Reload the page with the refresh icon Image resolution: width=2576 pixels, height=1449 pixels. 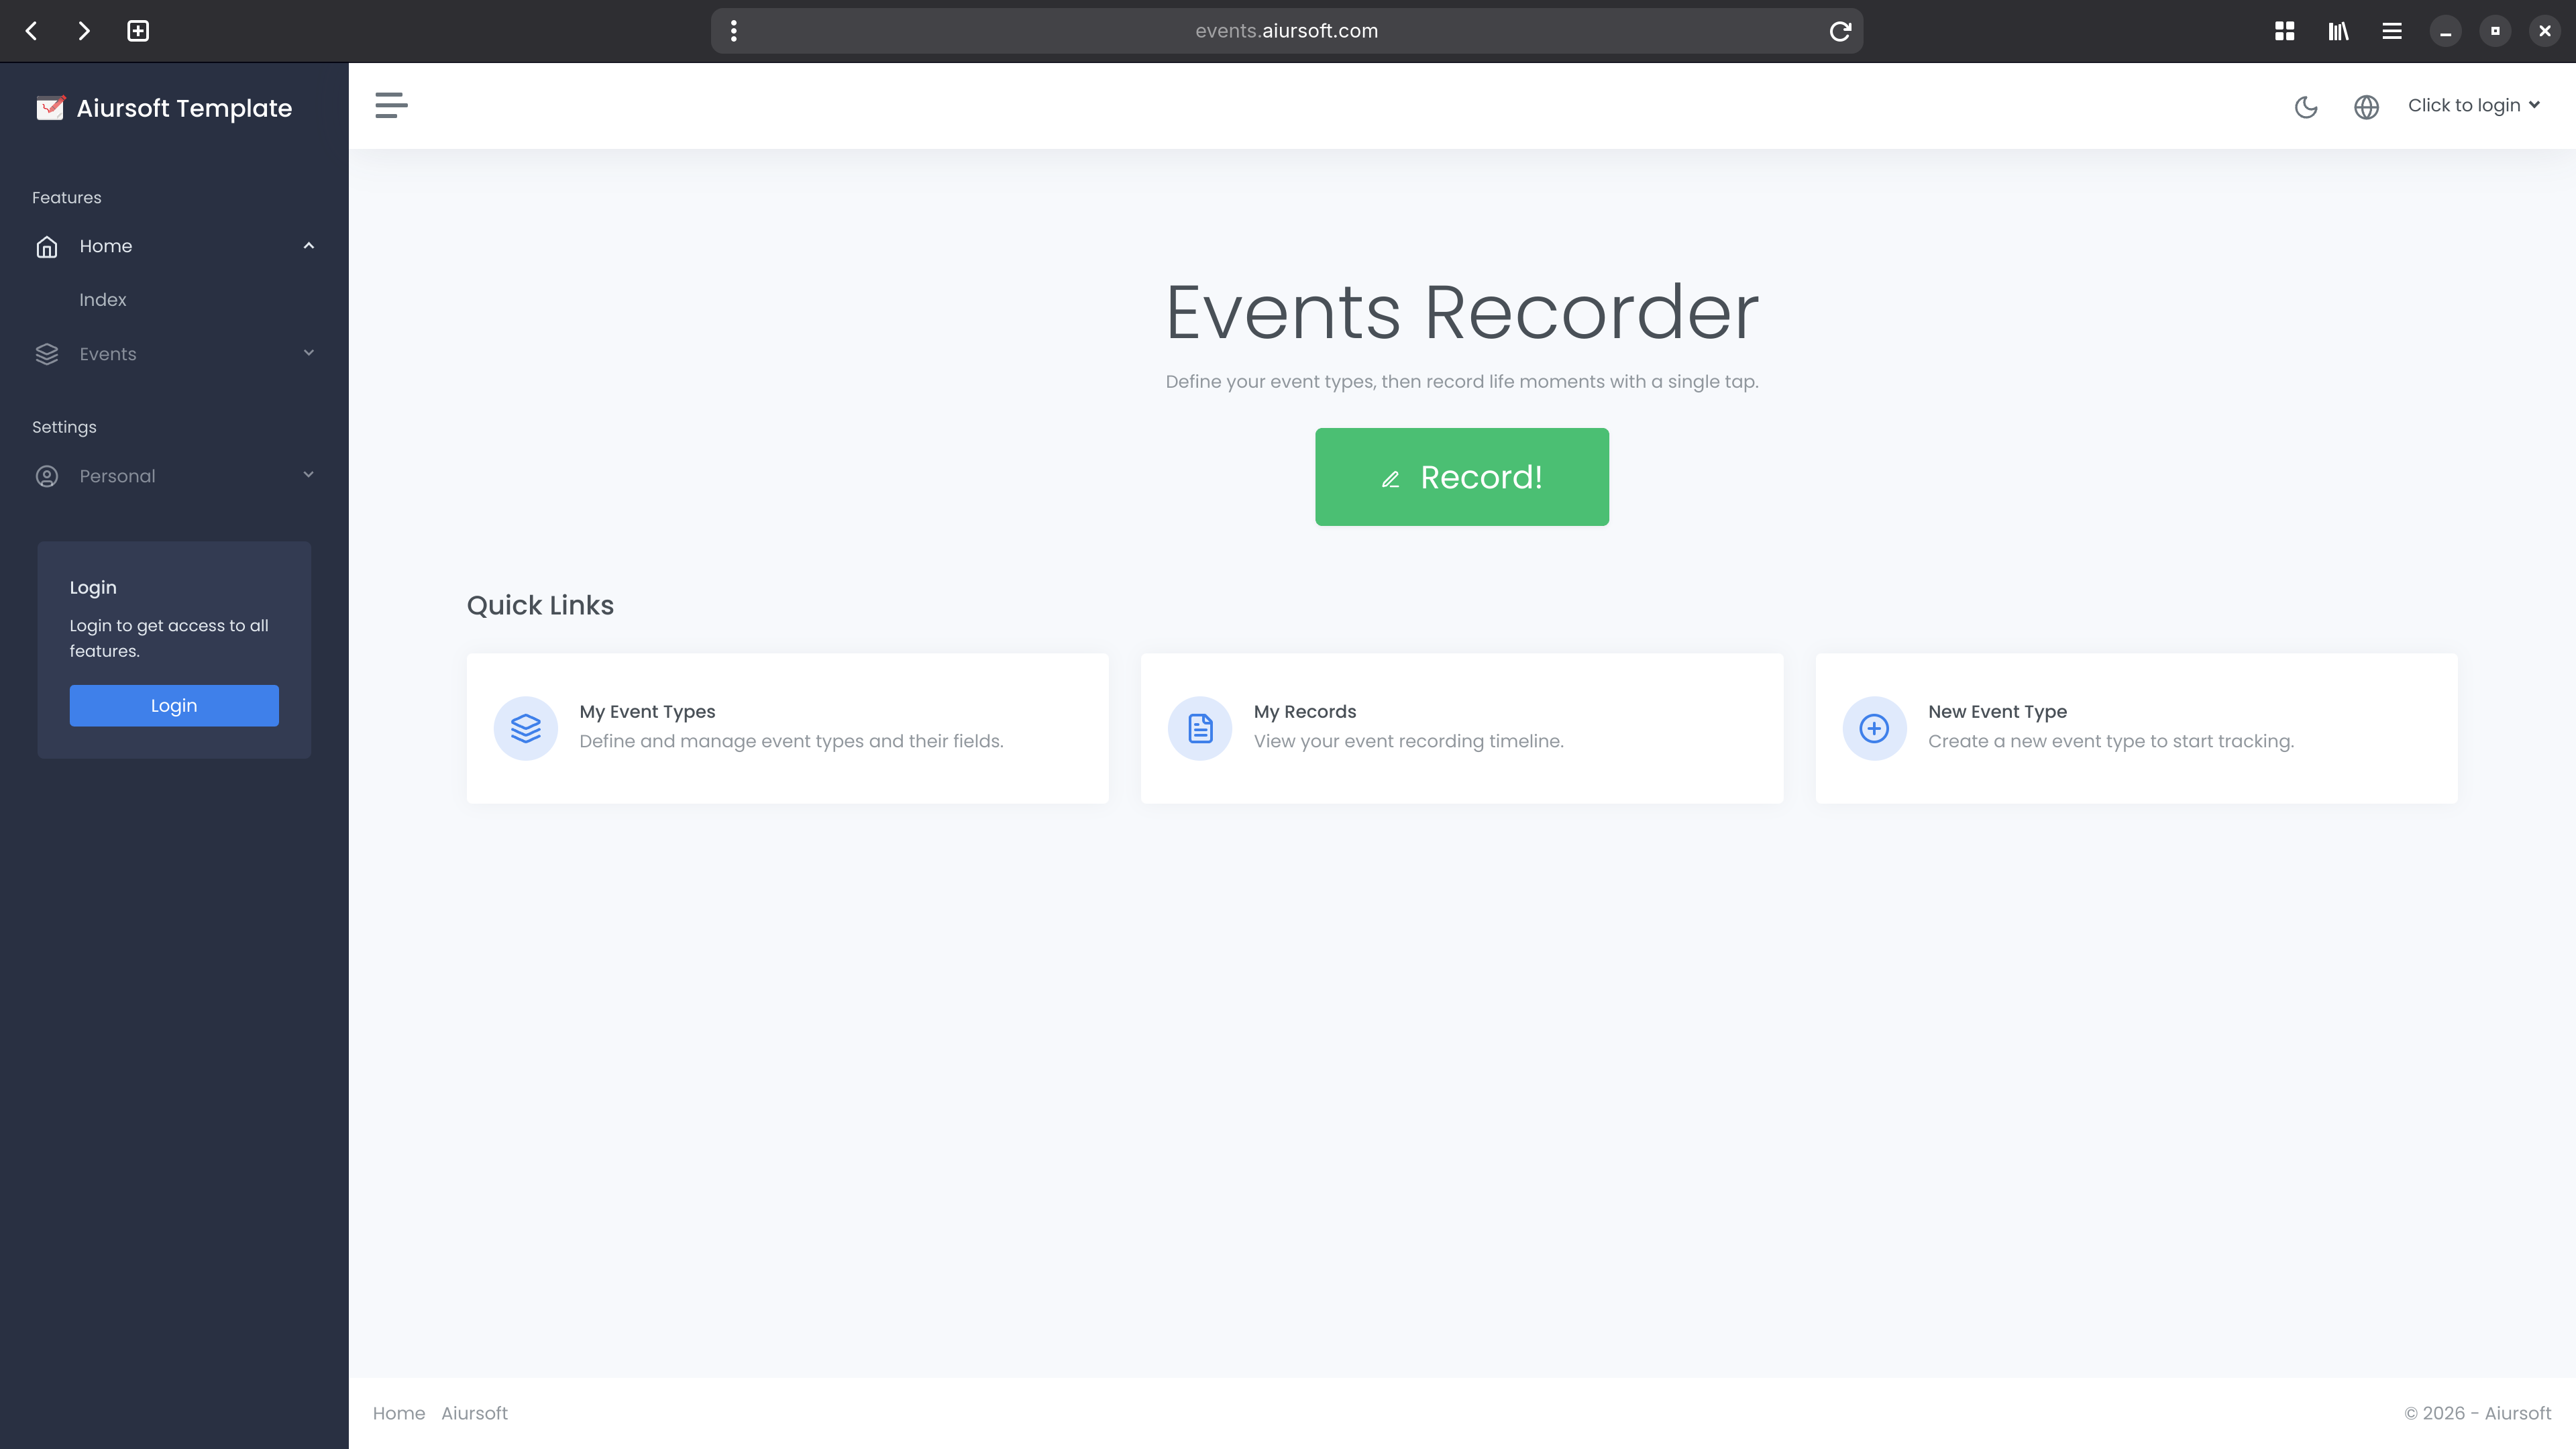1840,31
